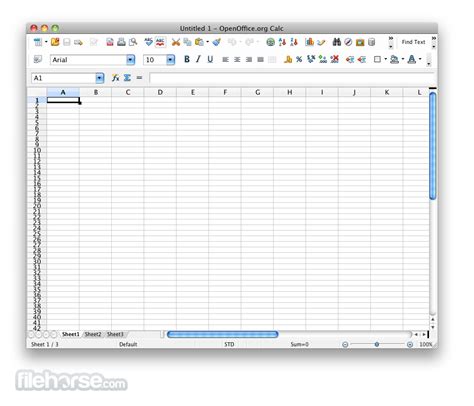Click the Open file folder icon

[x=55, y=42]
